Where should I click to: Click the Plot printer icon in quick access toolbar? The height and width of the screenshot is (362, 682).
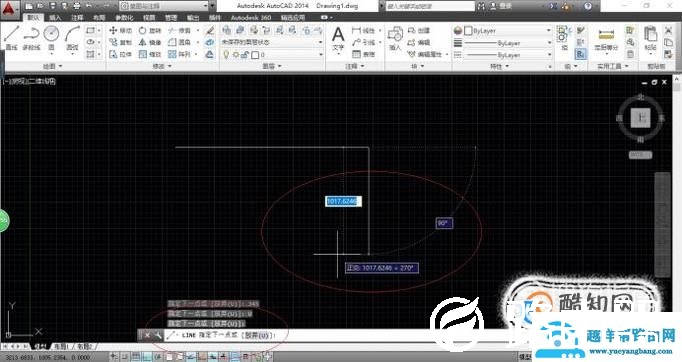(77, 6)
